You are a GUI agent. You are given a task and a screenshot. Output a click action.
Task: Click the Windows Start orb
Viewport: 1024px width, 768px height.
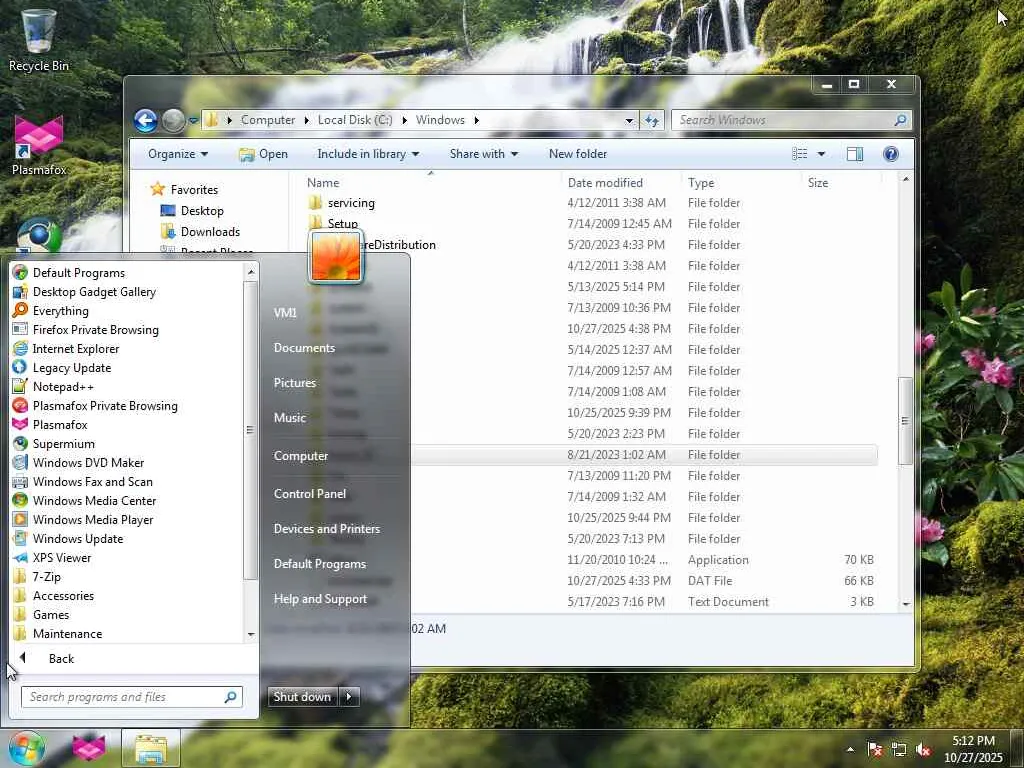(27, 748)
